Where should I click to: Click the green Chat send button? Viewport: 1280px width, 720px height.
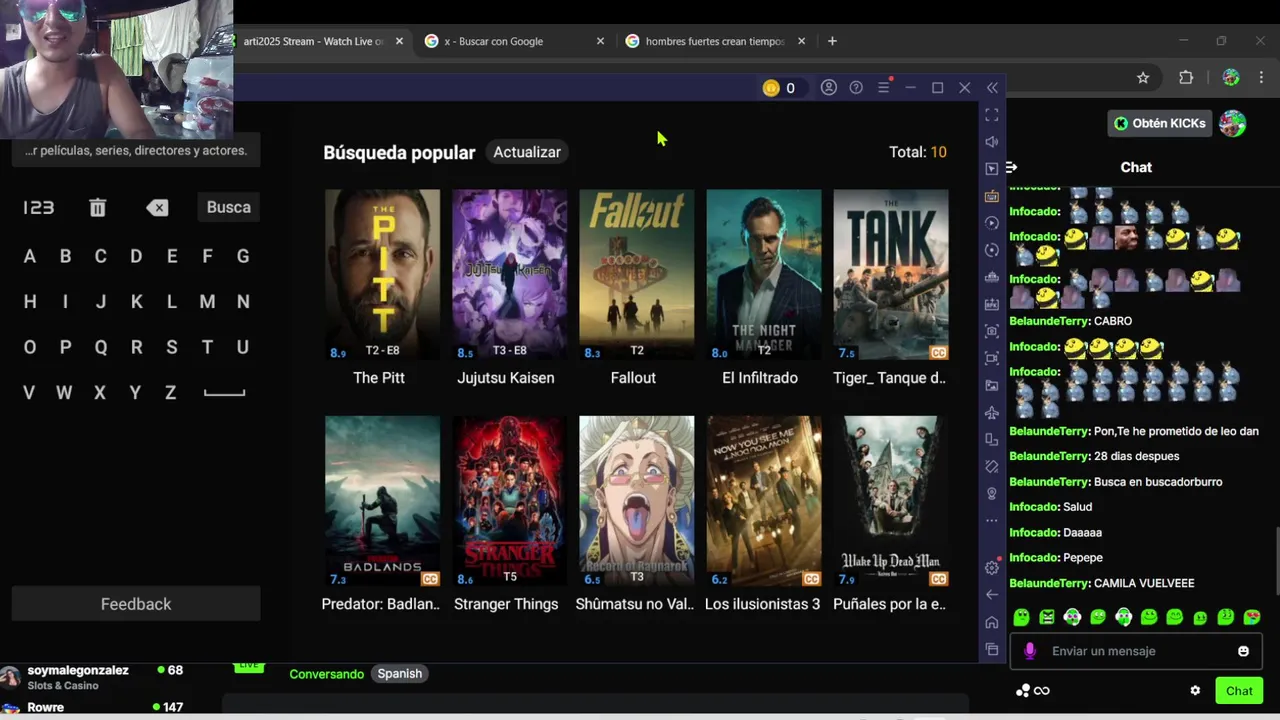1239,691
